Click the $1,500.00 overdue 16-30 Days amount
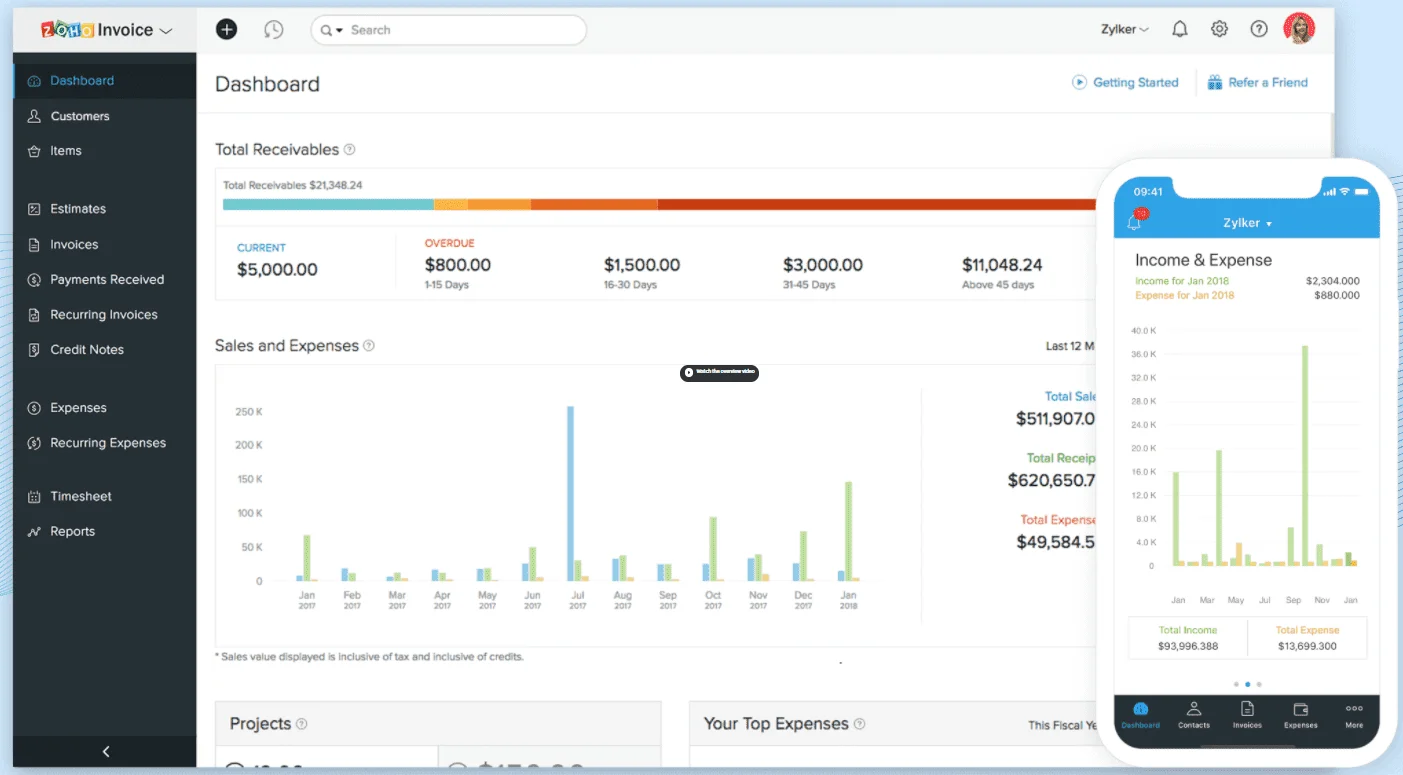1403x775 pixels. (x=642, y=265)
